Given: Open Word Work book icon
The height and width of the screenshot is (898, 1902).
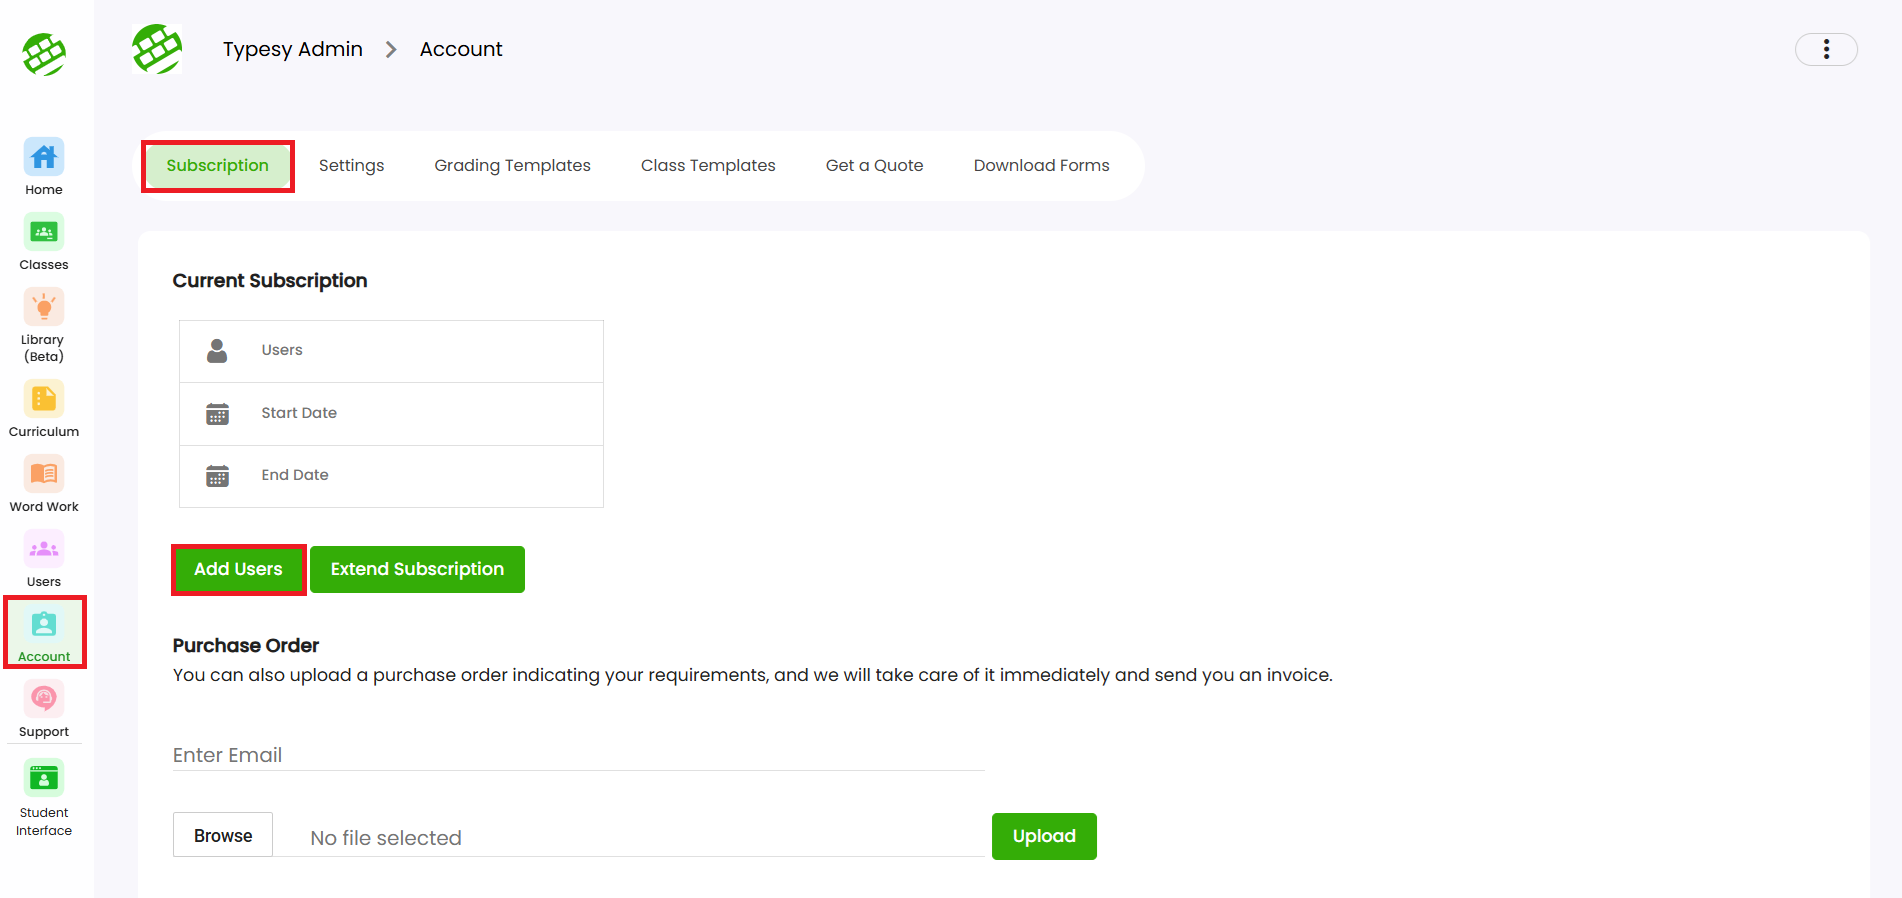Looking at the screenshot, I should point(44,475).
